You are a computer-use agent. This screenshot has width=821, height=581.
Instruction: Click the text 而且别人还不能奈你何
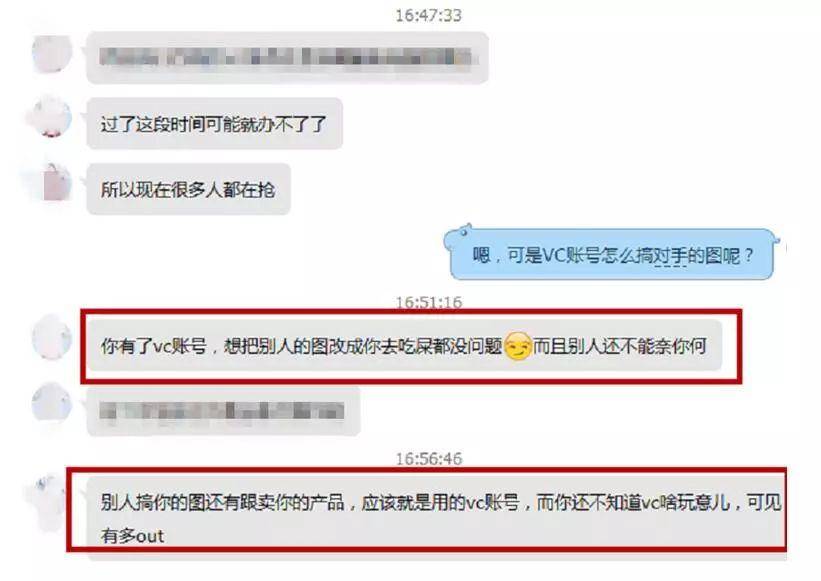click(x=619, y=346)
